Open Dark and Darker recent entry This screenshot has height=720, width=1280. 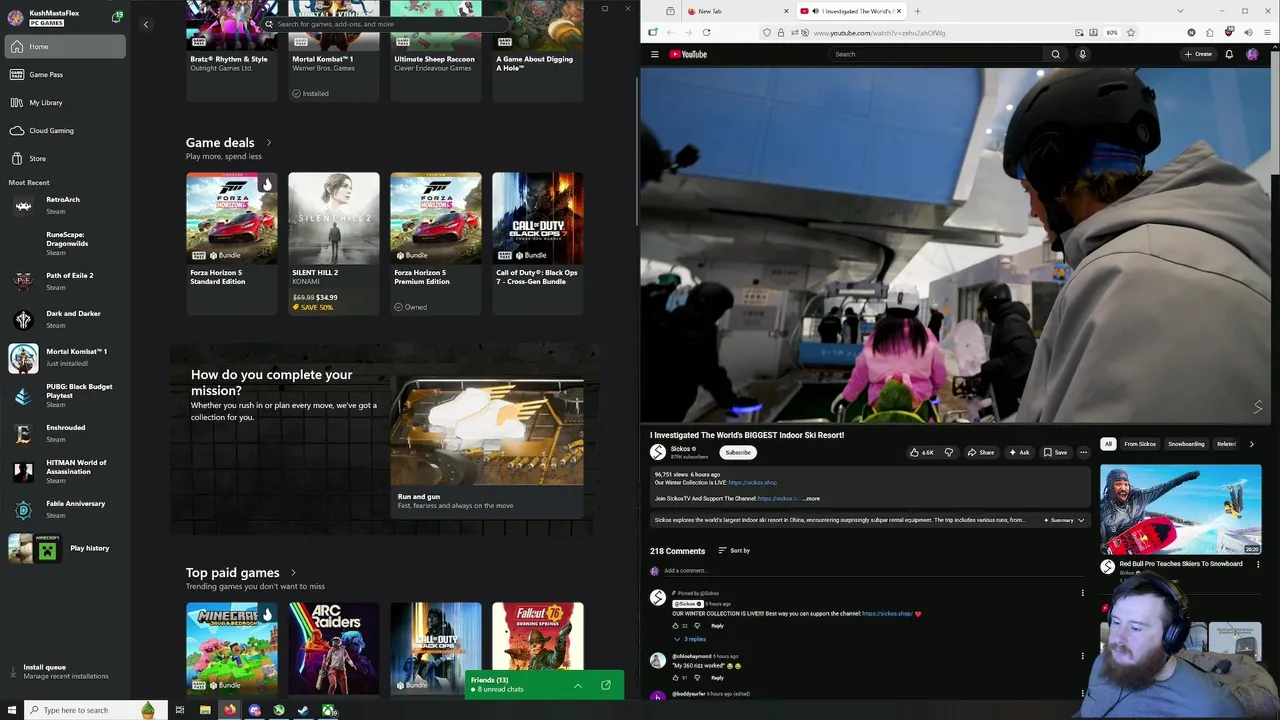pyautogui.click(x=64, y=319)
